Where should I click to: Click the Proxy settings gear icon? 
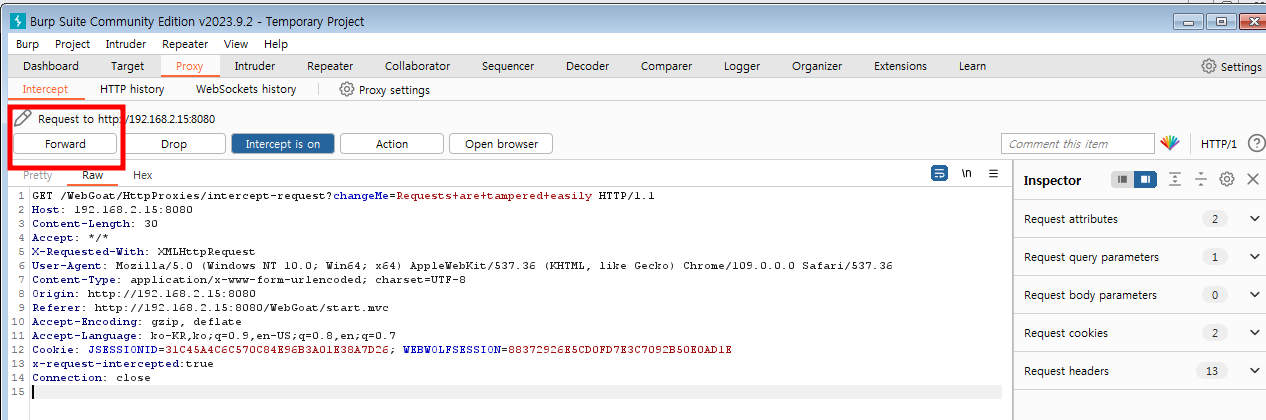click(347, 89)
